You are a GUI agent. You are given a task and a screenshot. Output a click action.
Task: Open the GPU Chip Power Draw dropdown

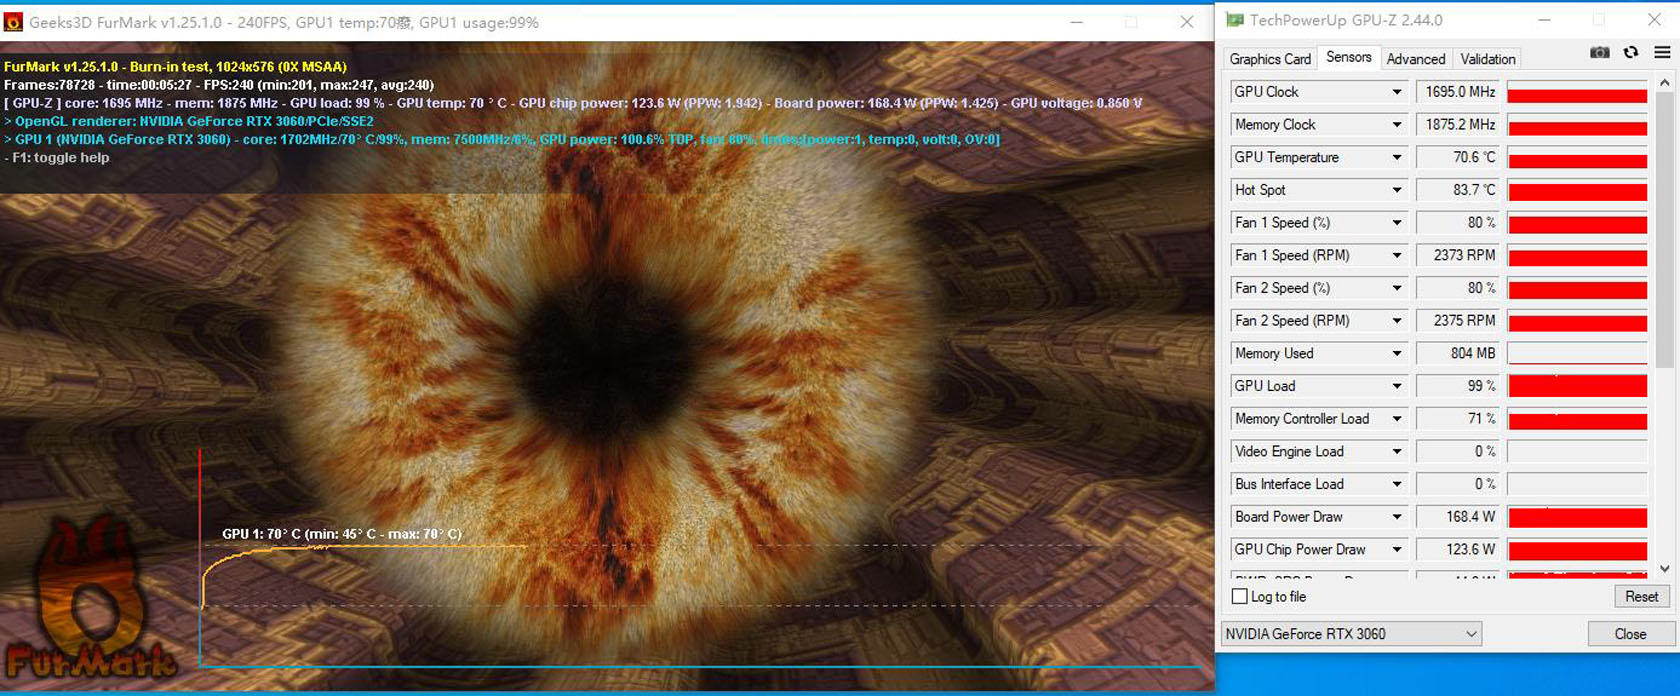point(1397,550)
